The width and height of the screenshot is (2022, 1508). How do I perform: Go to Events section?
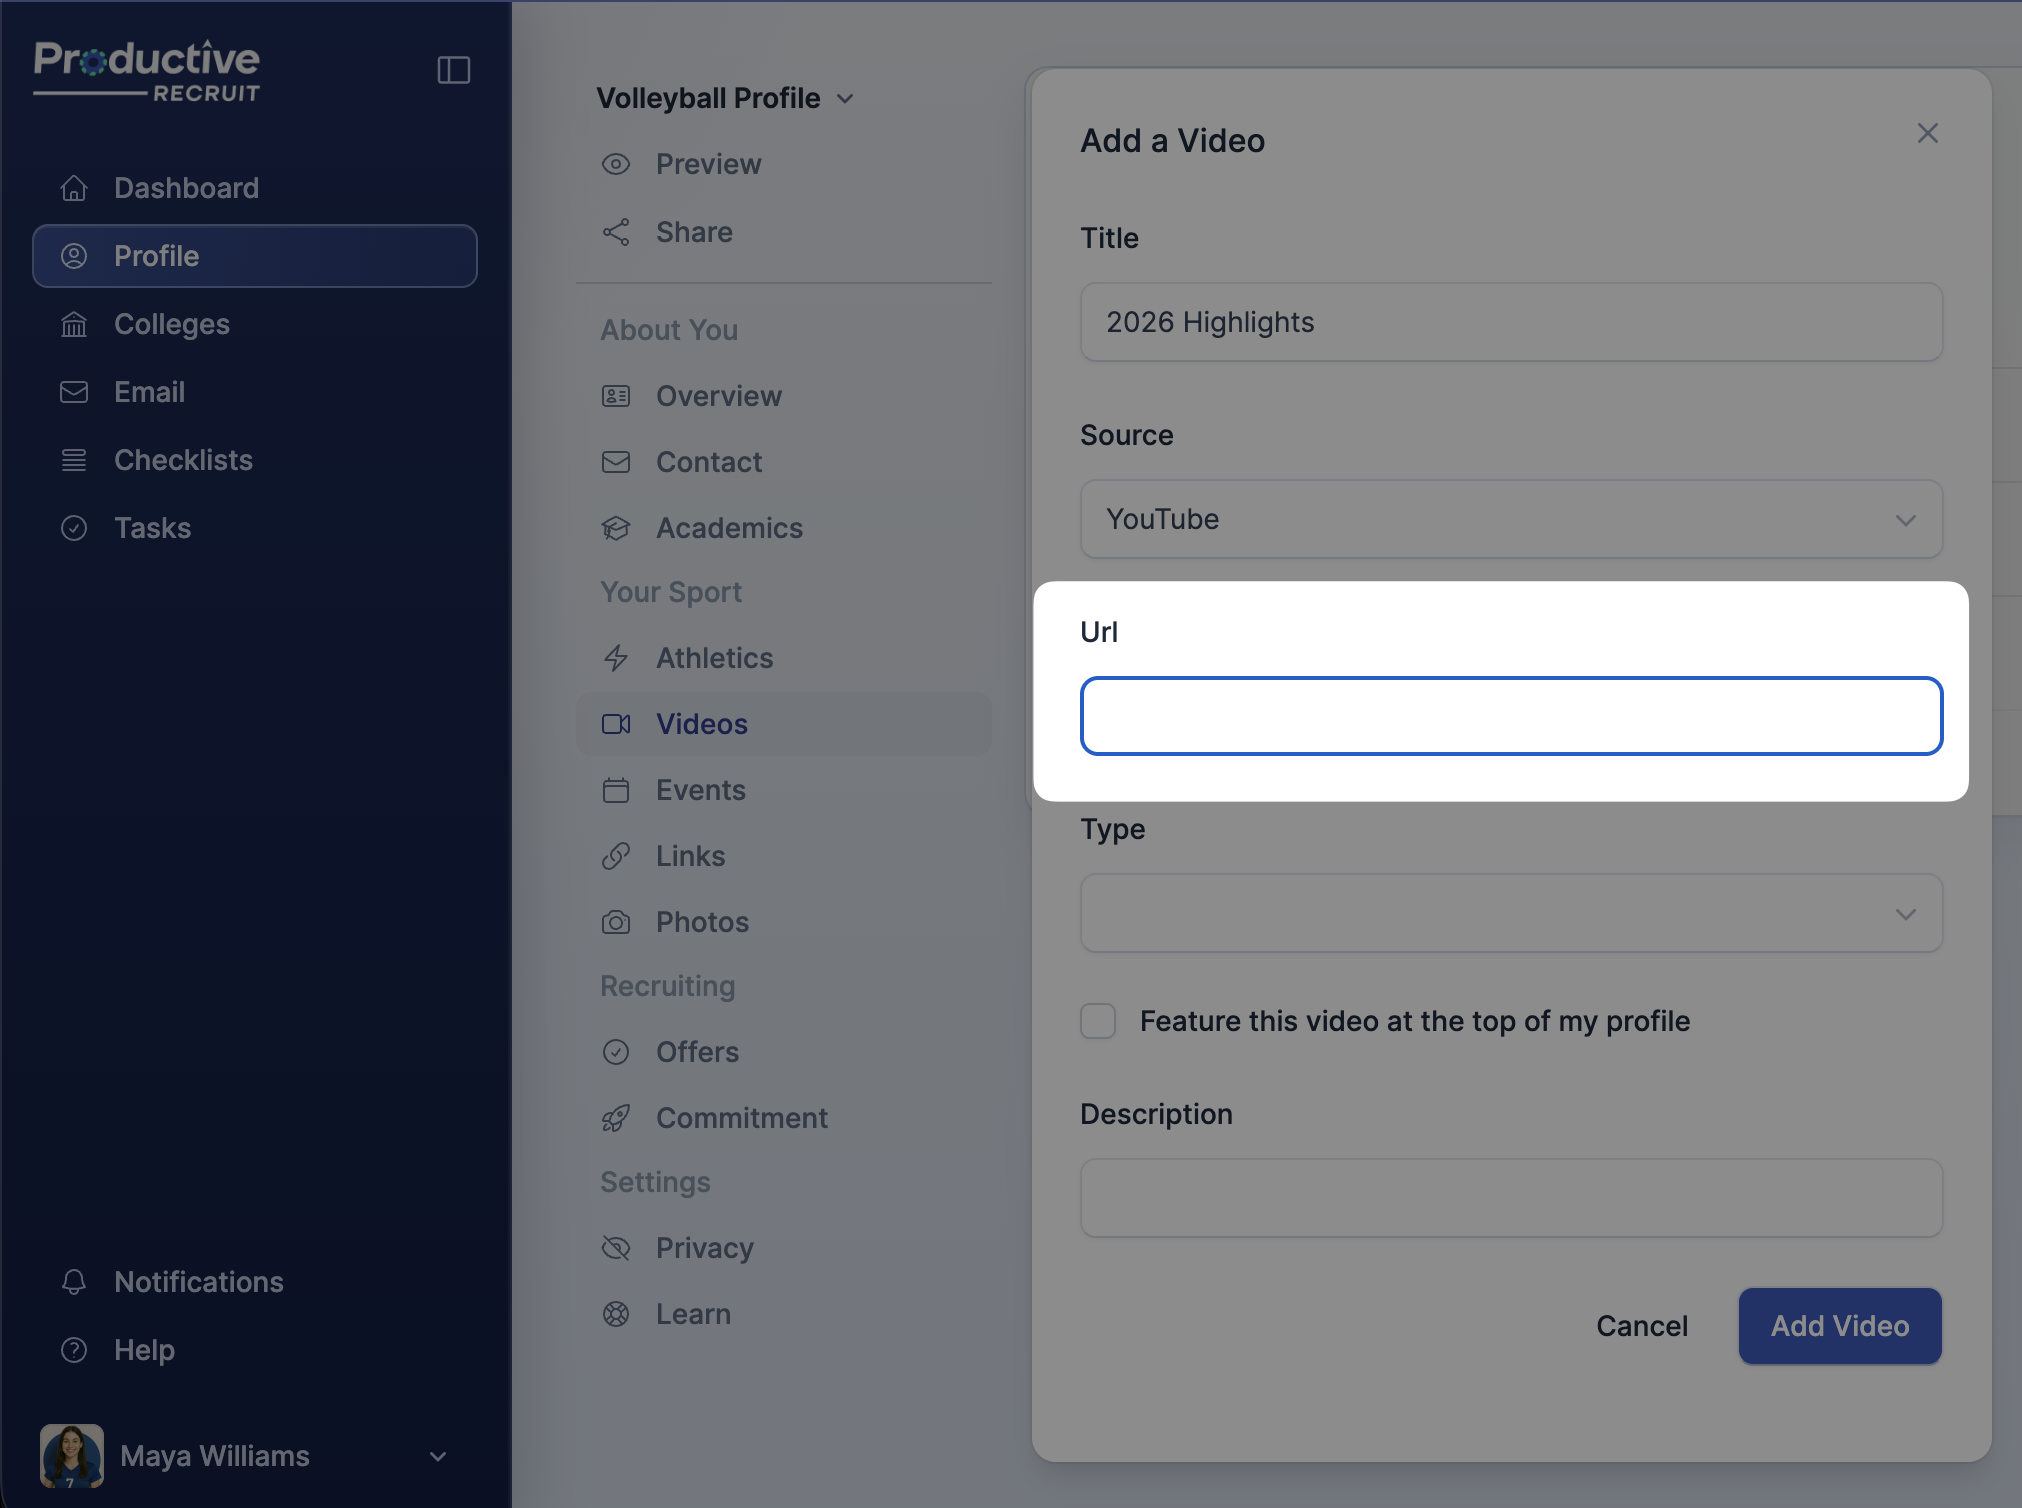coord(700,790)
